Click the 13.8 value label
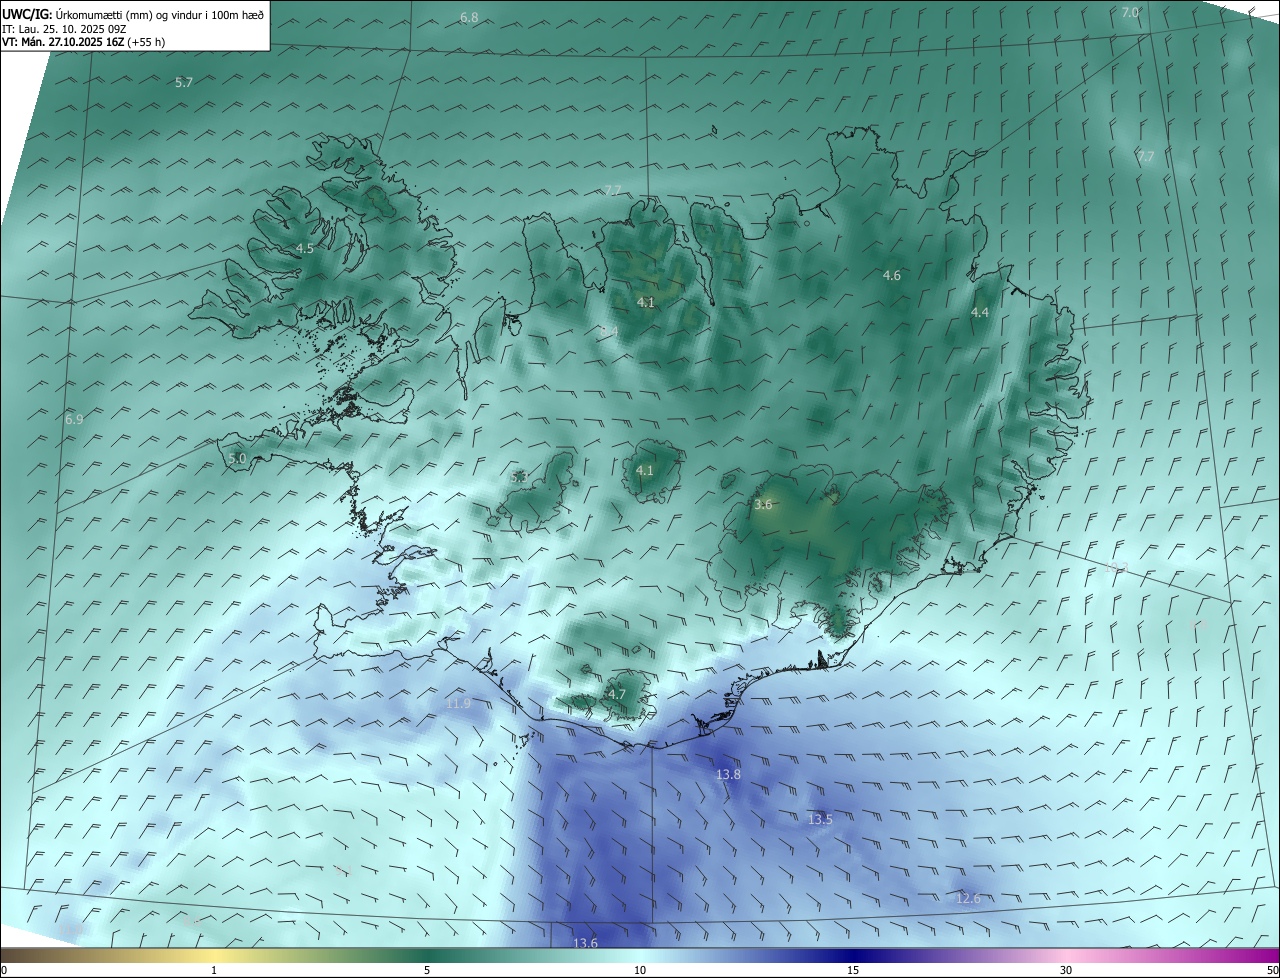The width and height of the screenshot is (1280, 978). (x=728, y=775)
